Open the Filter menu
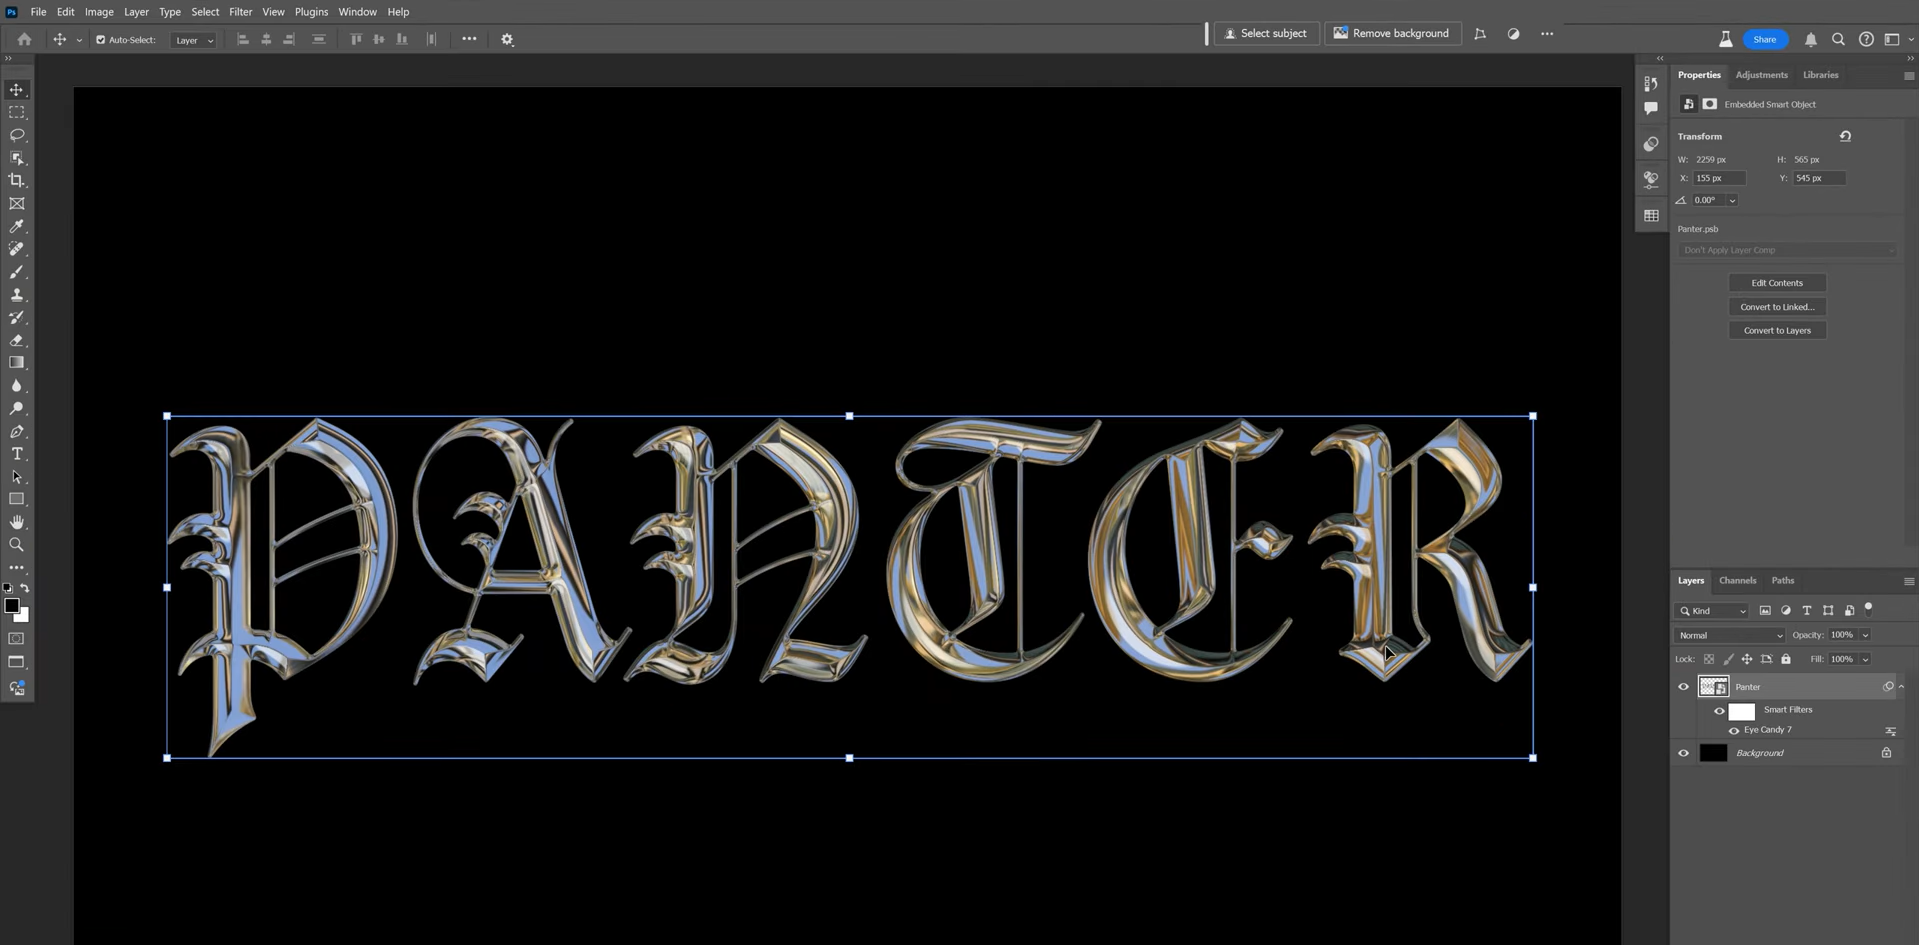Viewport: 1919px width, 945px height. coord(240,12)
